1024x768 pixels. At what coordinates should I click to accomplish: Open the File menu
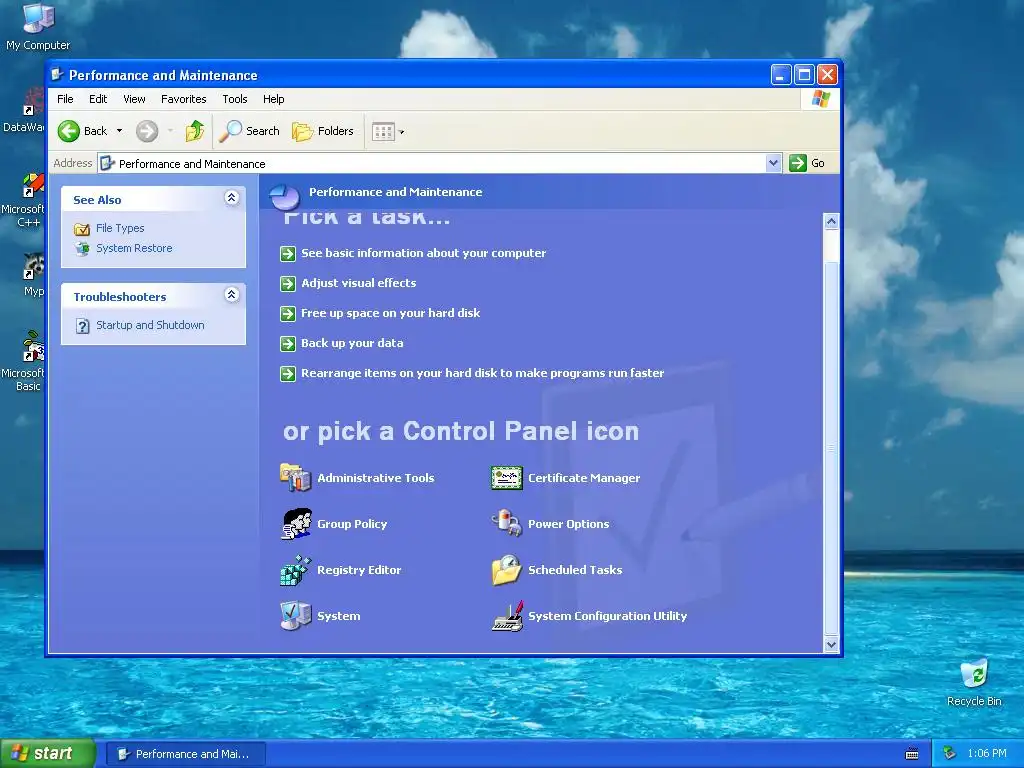(65, 99)
